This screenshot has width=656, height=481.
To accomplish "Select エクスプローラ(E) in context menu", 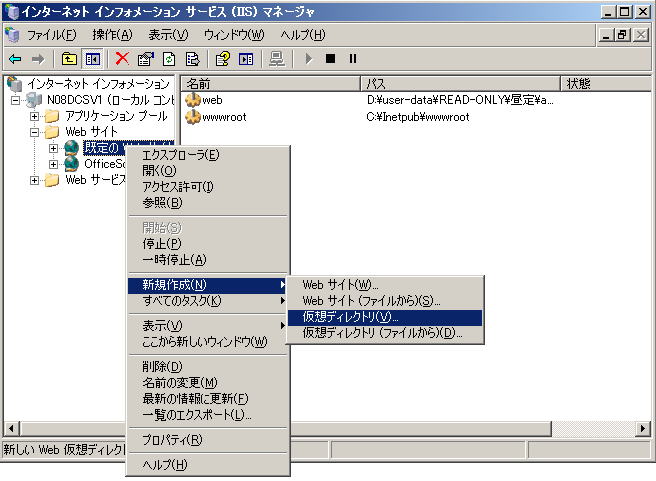I will tap(208, 155).
